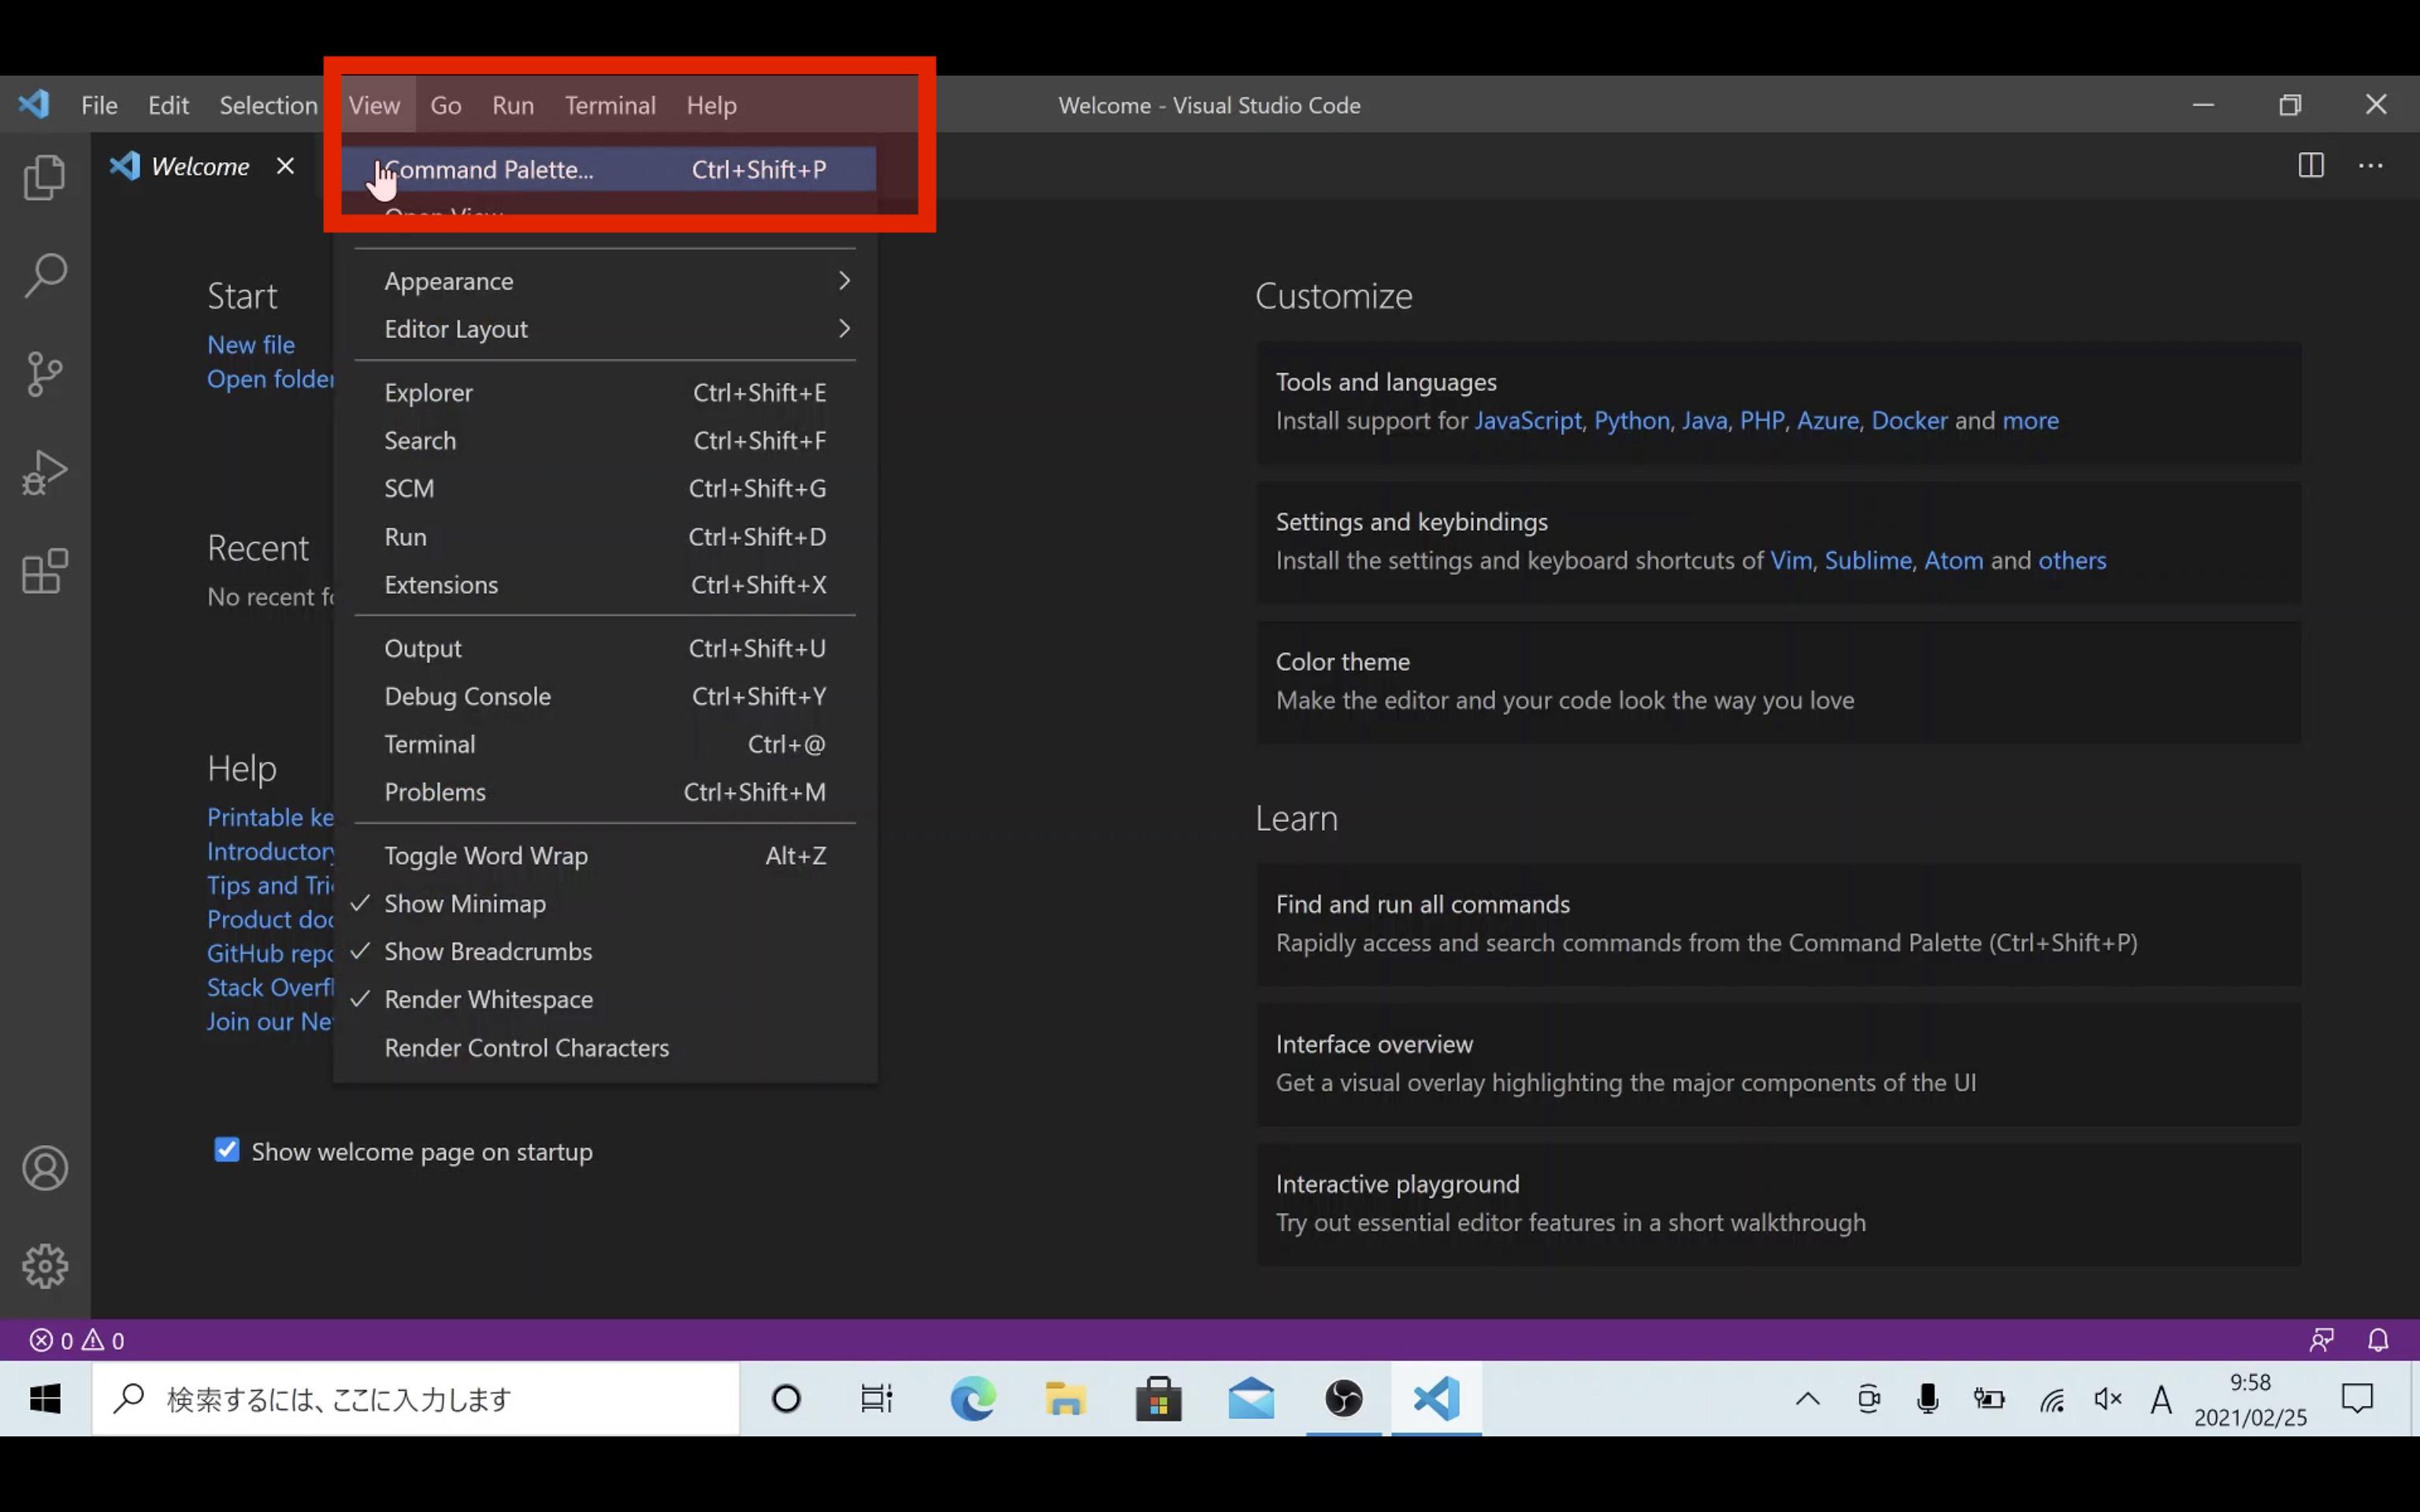Open the Terminal menu in menu bar
The image size is (2420, 1512).
610,105
